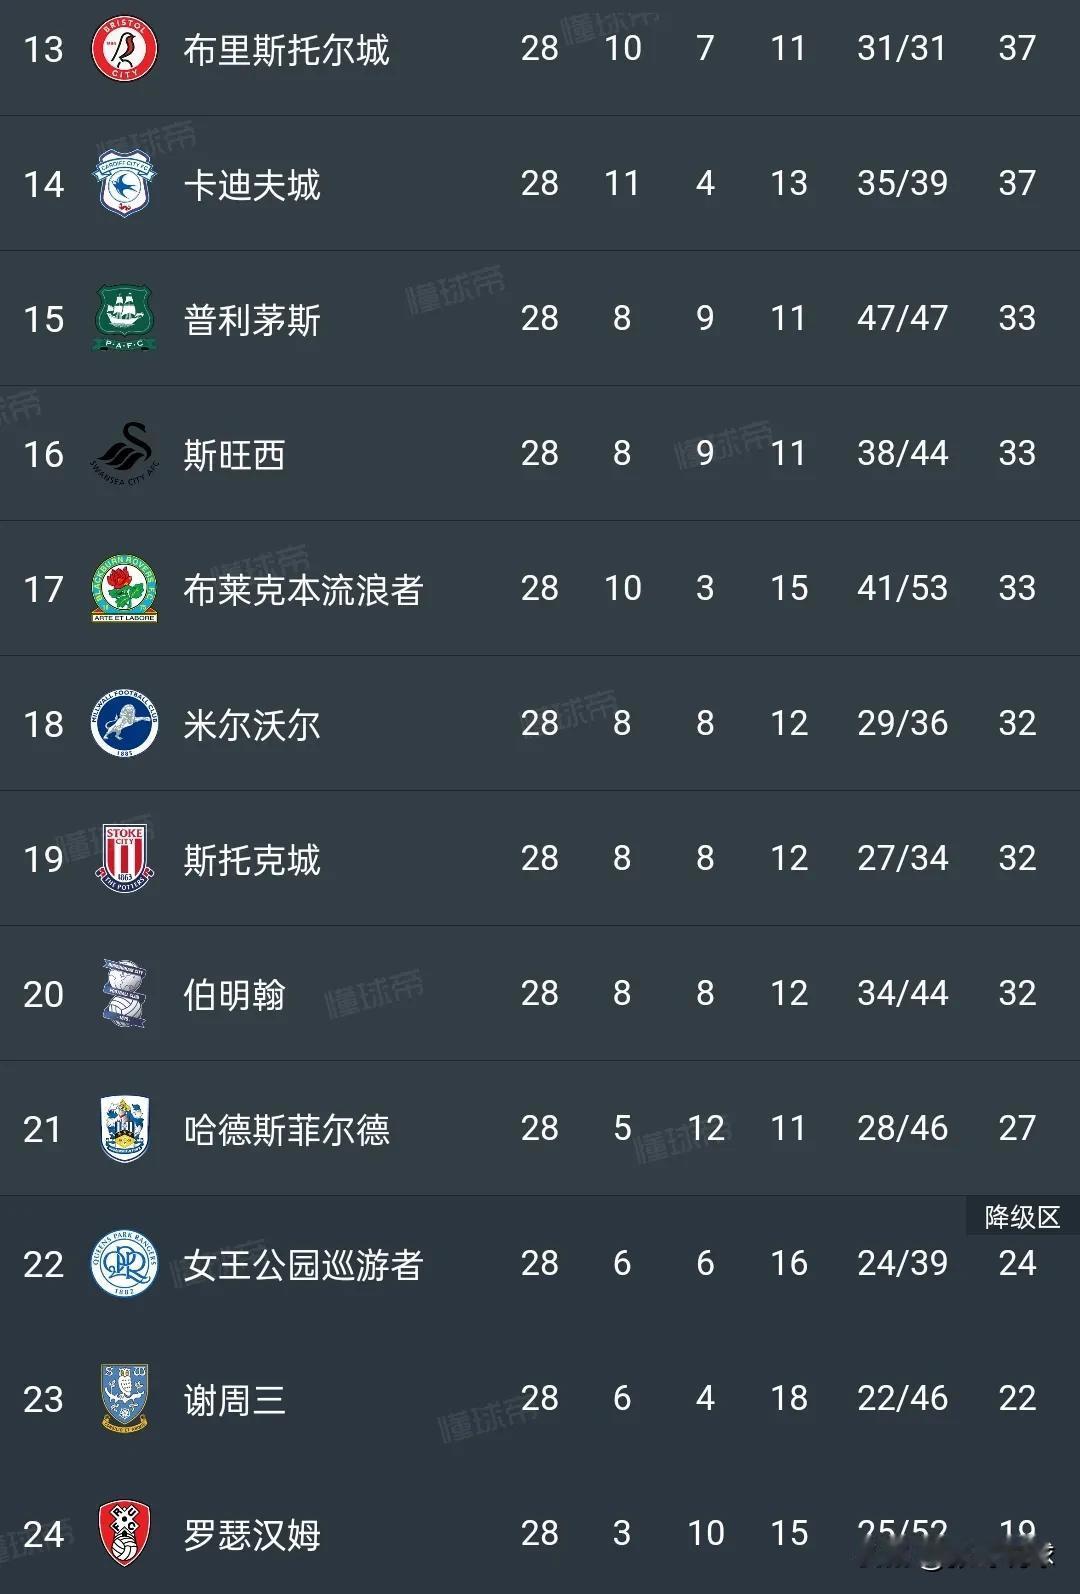The width and height of the screenshot is (1080, 1594).
Task: Open team page for 布莱克本流浪者
Action: click(x=303, y=590)
